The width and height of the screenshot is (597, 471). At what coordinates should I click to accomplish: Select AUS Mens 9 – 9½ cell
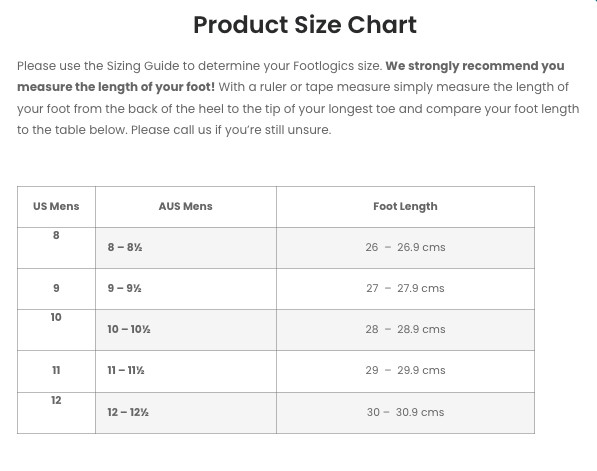(x=186, y=289)
